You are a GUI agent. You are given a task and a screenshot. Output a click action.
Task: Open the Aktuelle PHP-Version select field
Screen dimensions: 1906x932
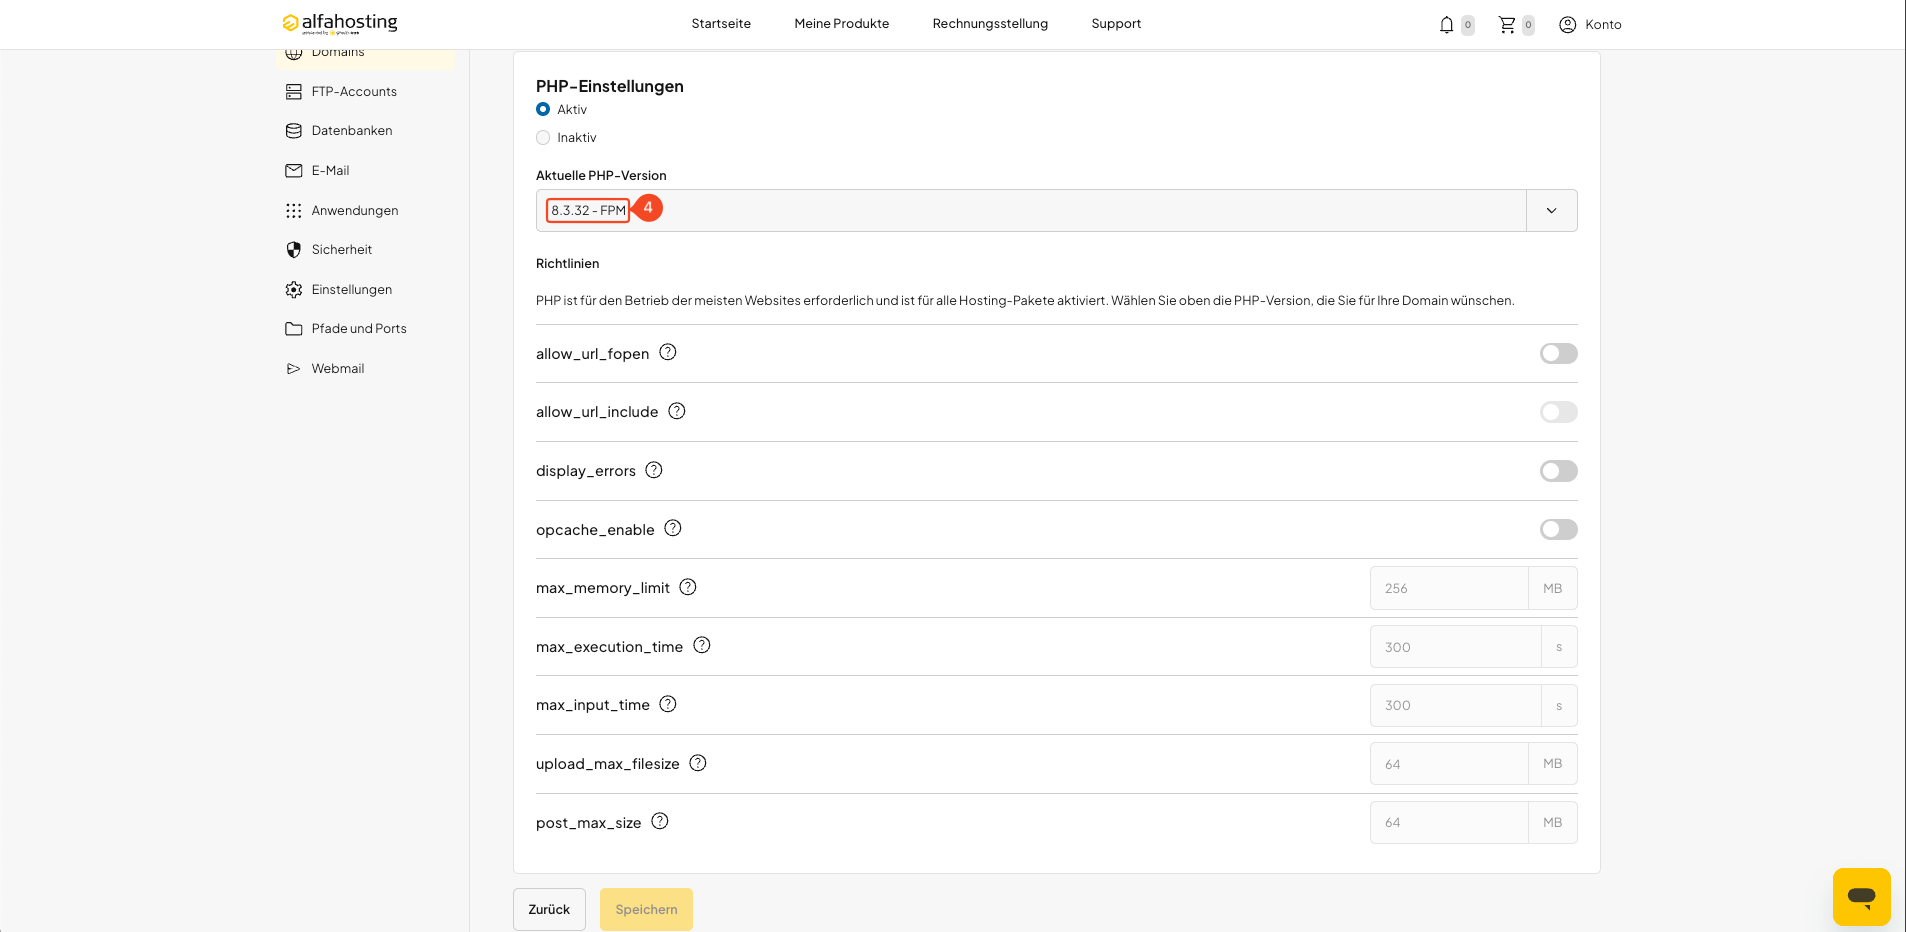1056,210
